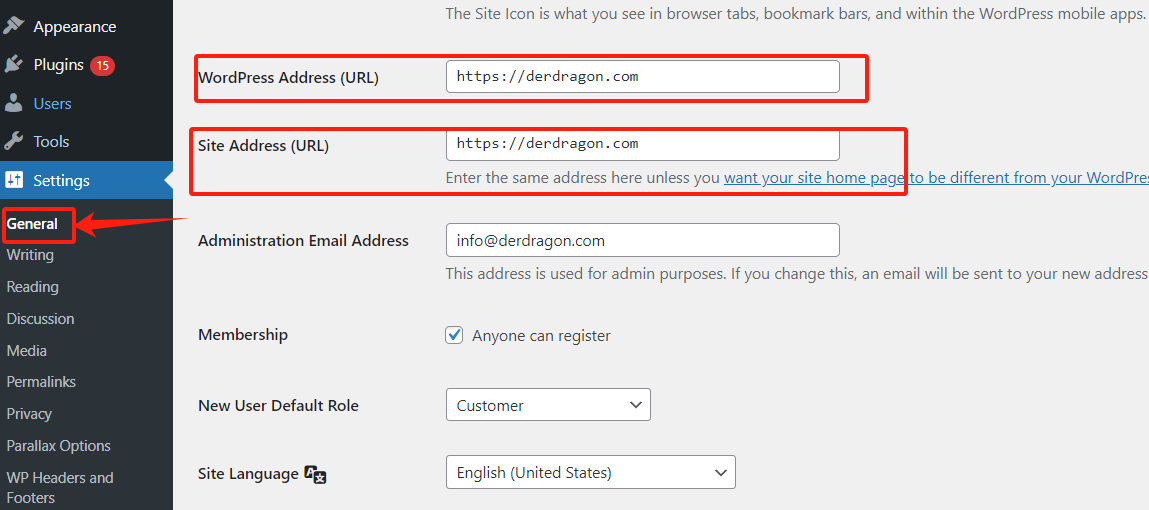Click the New User Default Role label

click(278, 405)
